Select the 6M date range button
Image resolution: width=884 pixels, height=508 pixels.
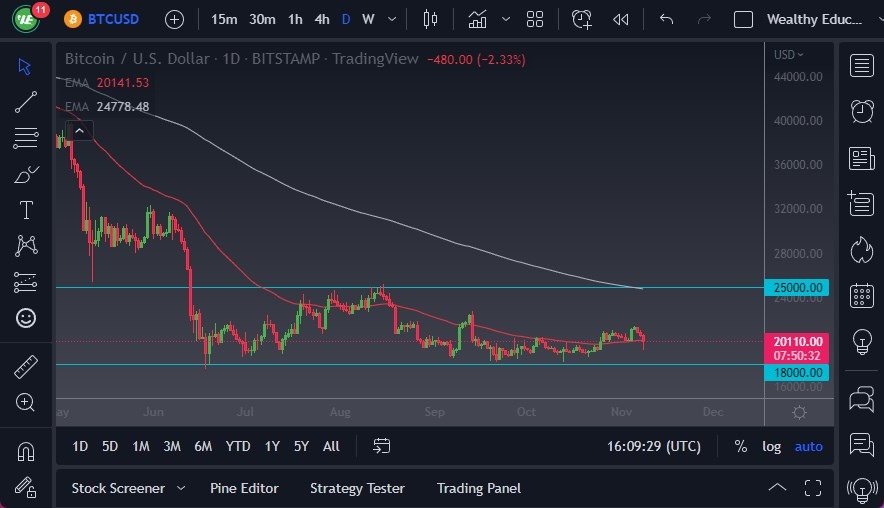tap(203, 446)
